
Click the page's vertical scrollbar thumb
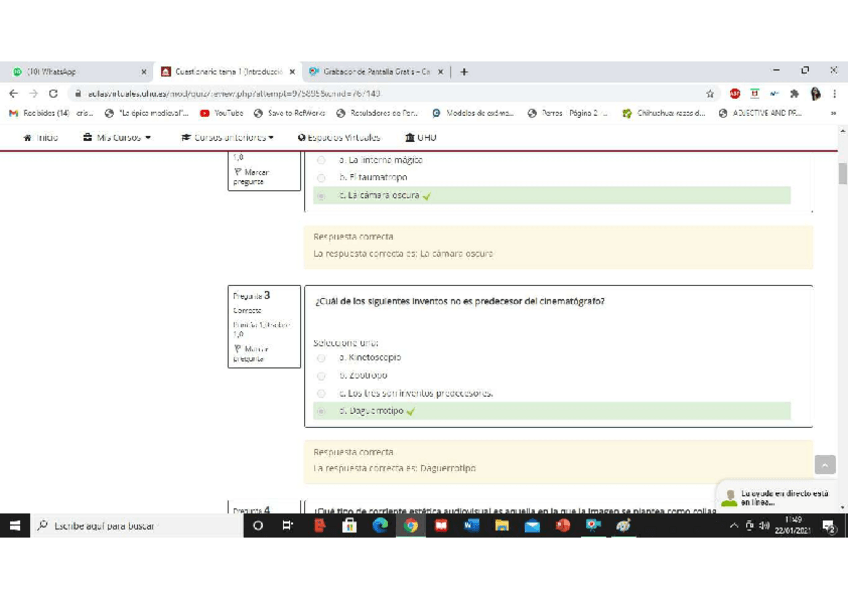842,173
